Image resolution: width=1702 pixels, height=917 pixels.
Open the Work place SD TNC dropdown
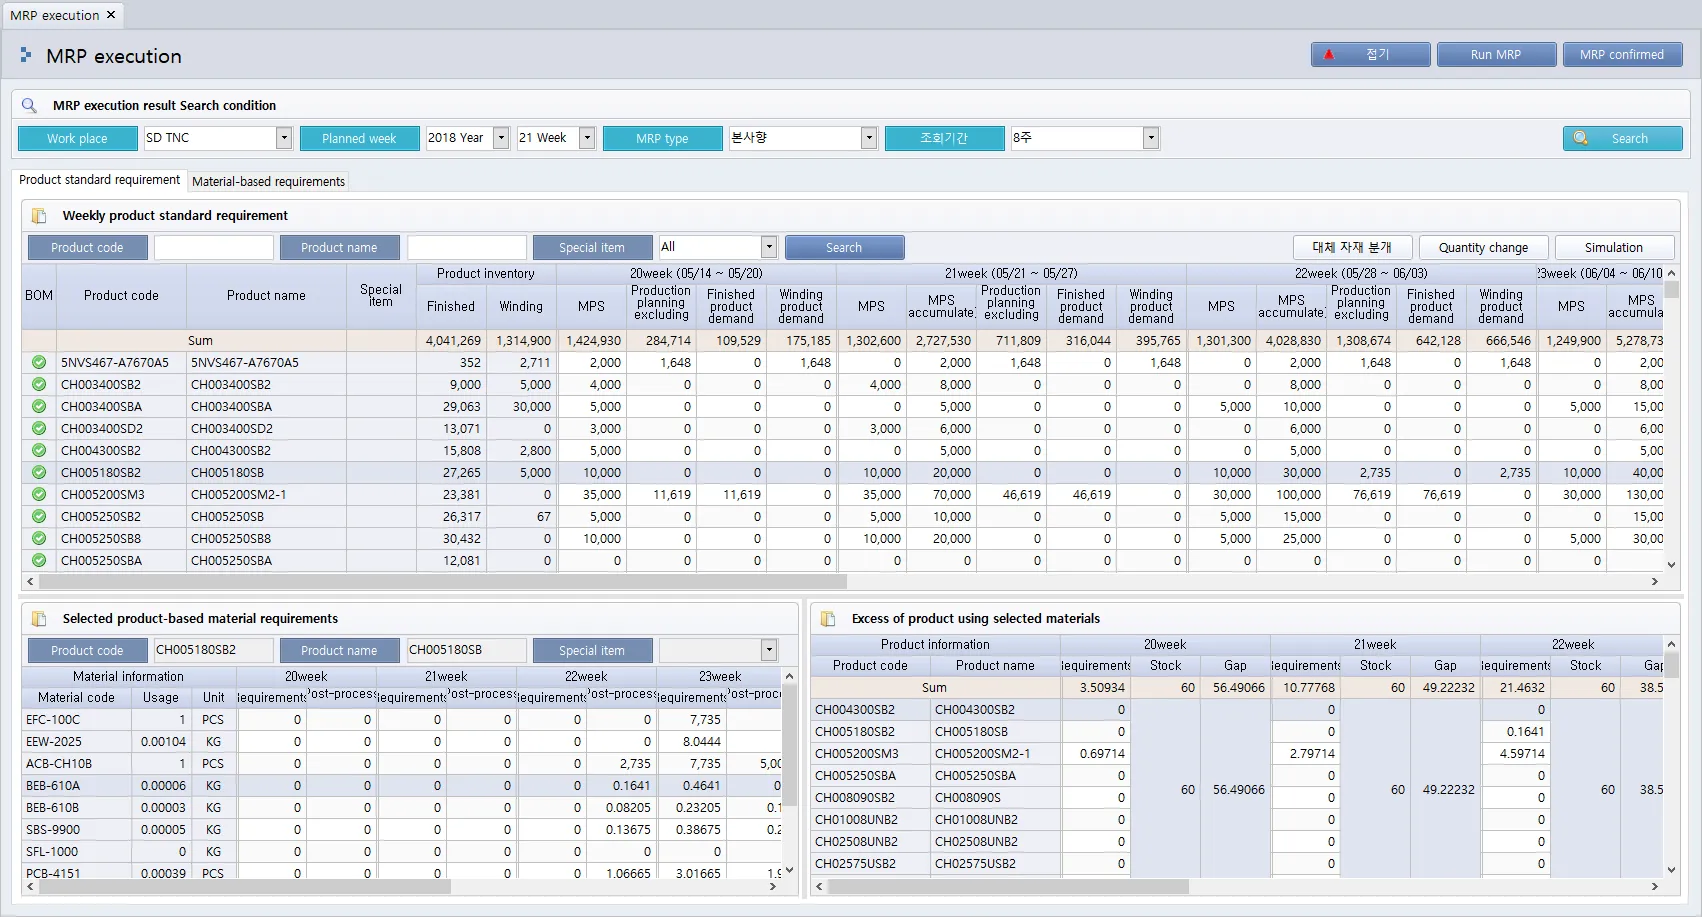tap(284, 138)
